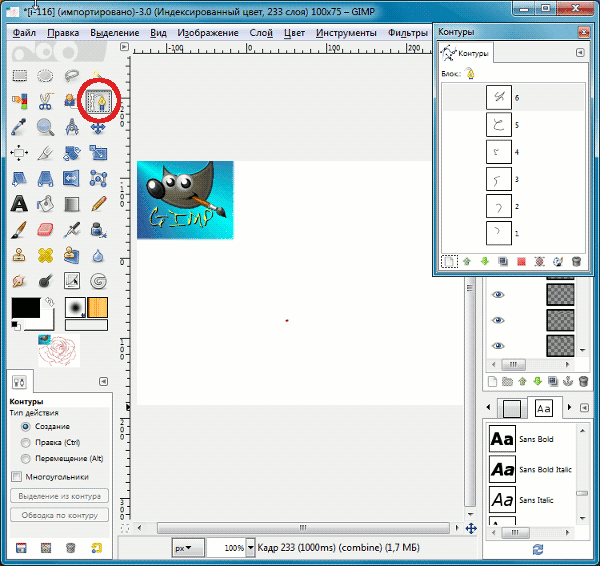Click the canvas horizontal scrollbar

[x=303, y=528]
